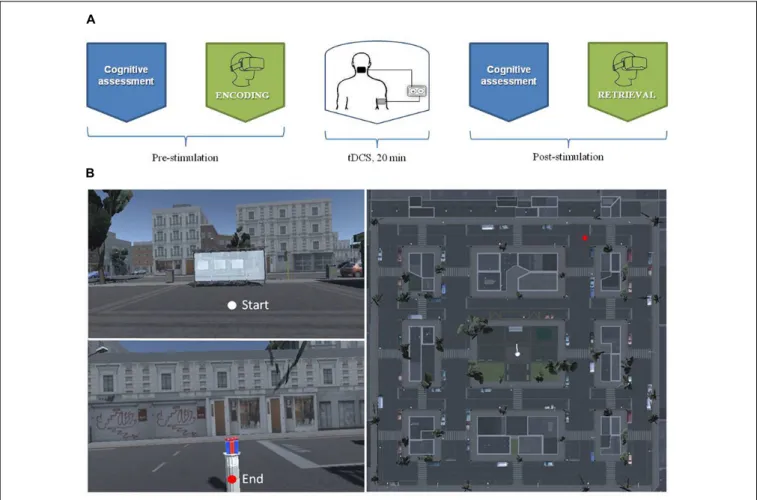The height and width of the screenshot is (500, 757).
Task: Click the tDCS stimulation torso diagram
Action: (x=377, y=82)
